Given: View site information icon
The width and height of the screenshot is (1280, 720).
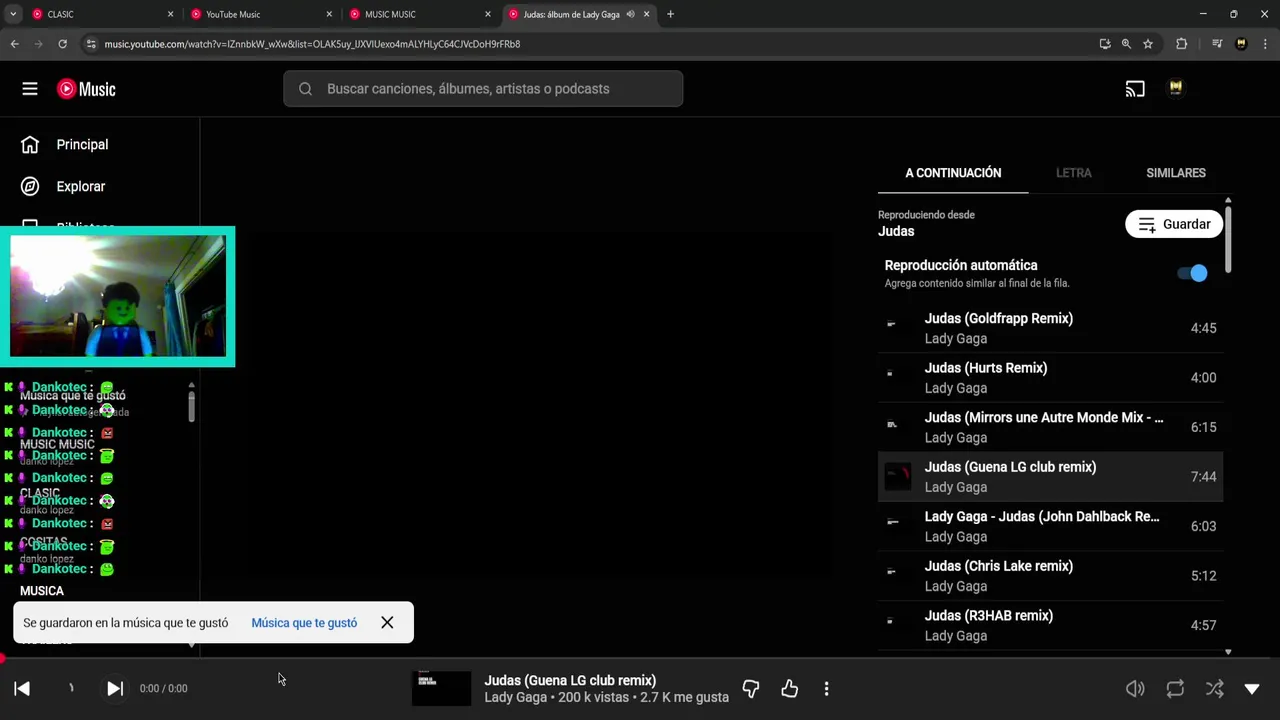Looking at the screenshot, I should click(x=91, y=44).
